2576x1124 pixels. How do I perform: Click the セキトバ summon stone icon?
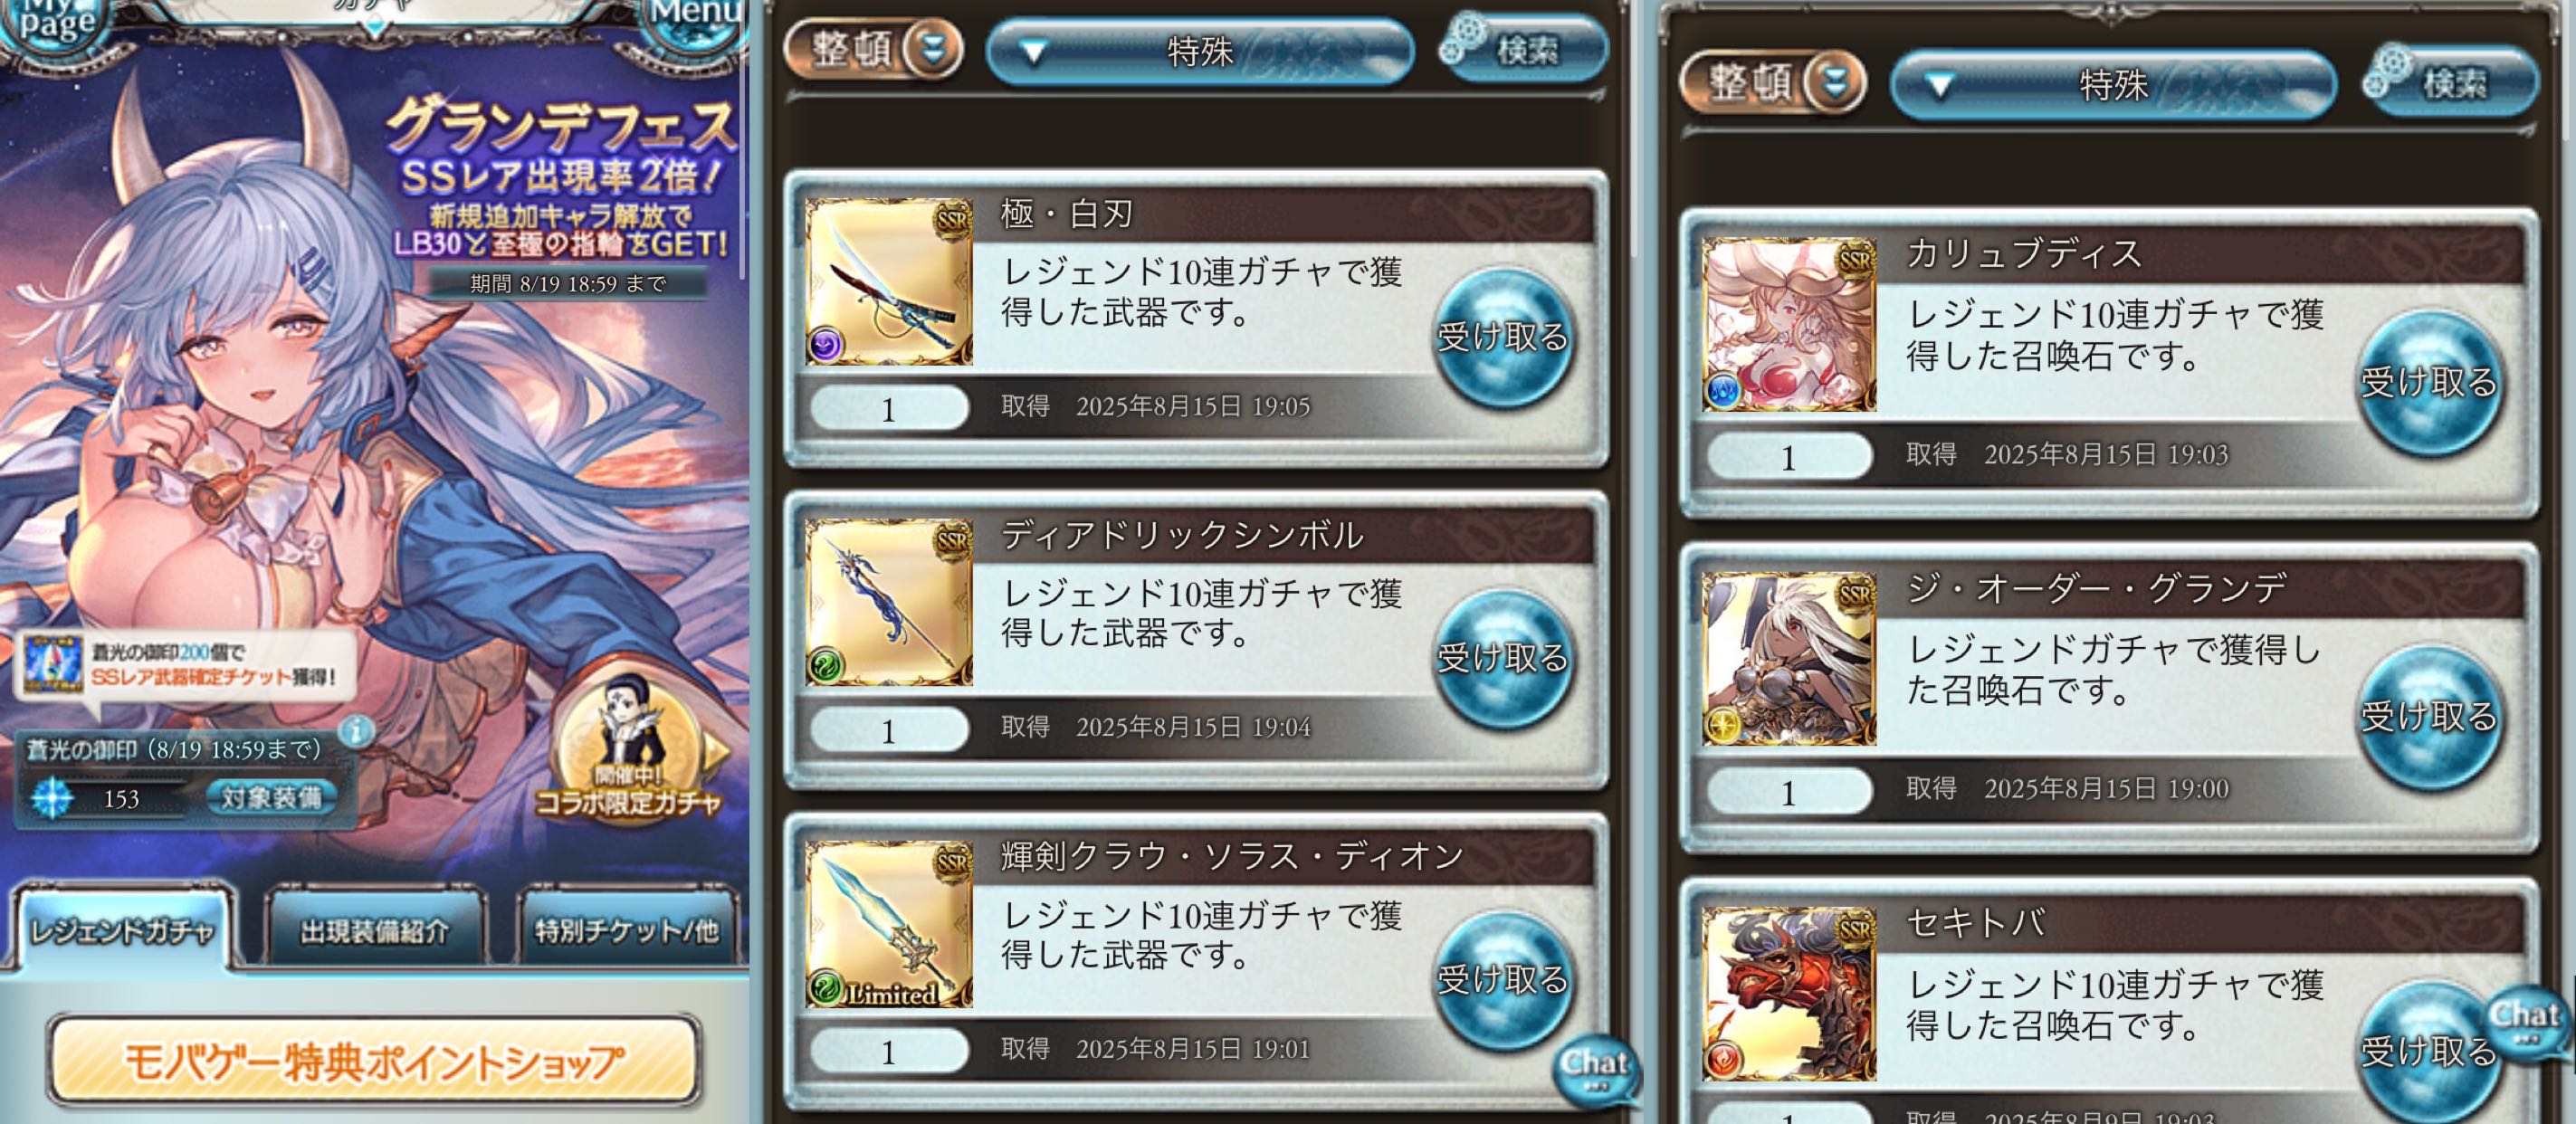tap(1789, 994)
